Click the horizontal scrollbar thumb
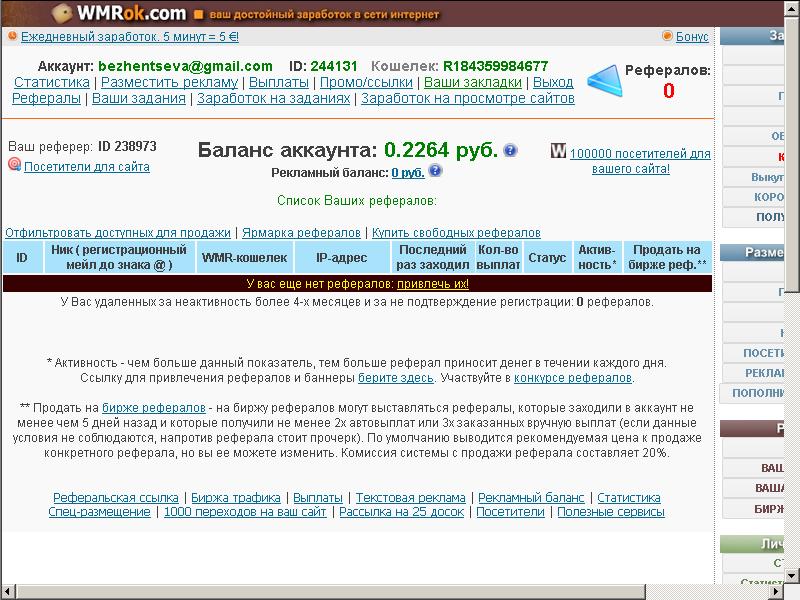Screen dimensions: 800x600 tap(331, 592)
